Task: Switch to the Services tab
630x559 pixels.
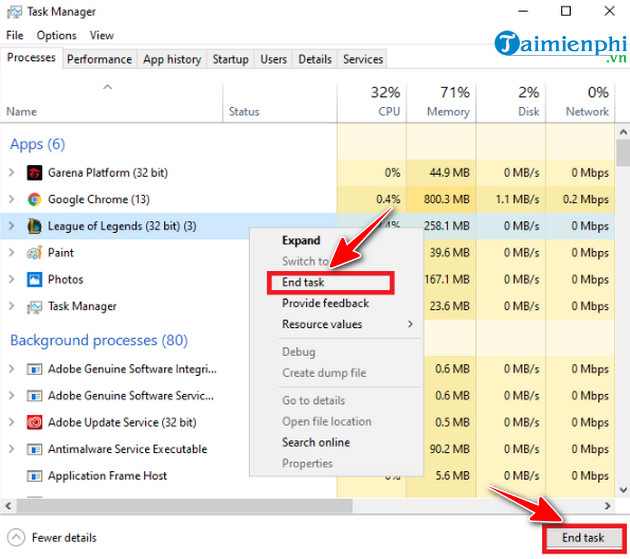Action: point(363,59)
